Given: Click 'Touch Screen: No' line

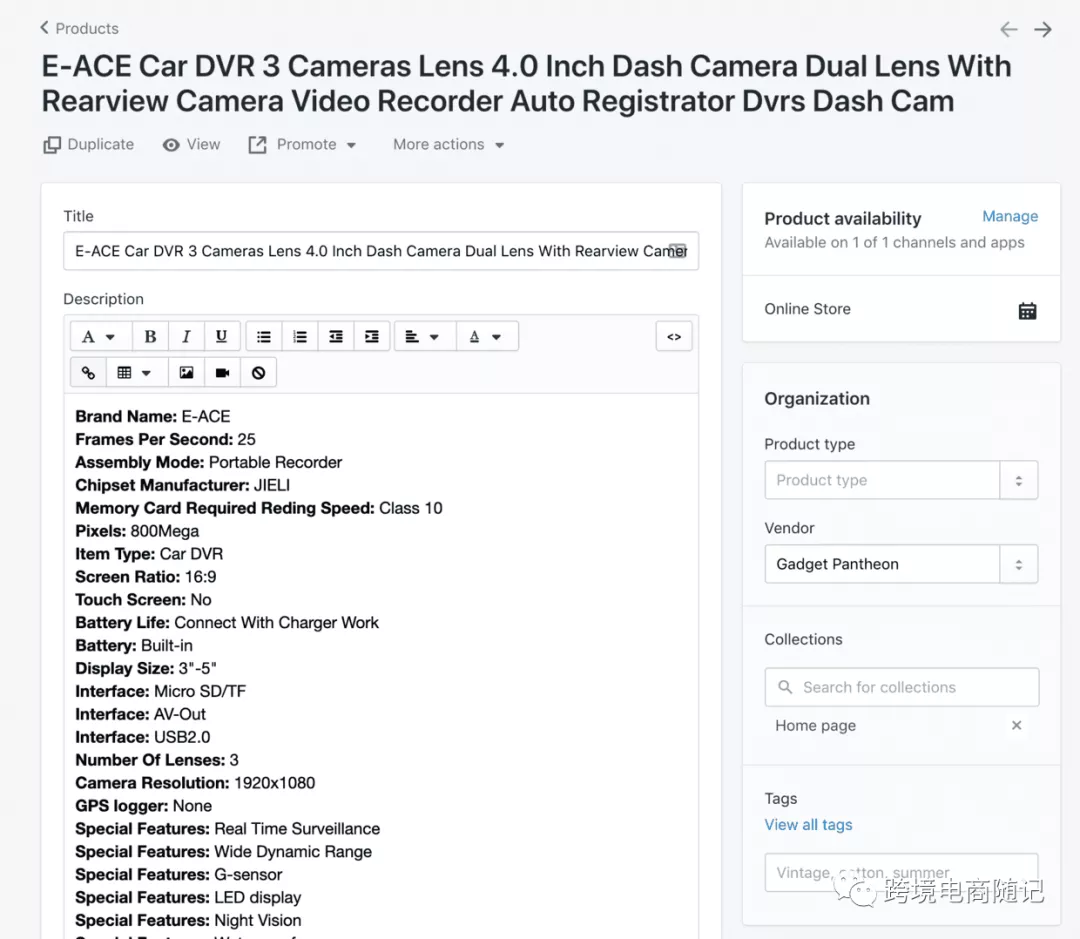Looking at the screenshot, I should (143, 599).
